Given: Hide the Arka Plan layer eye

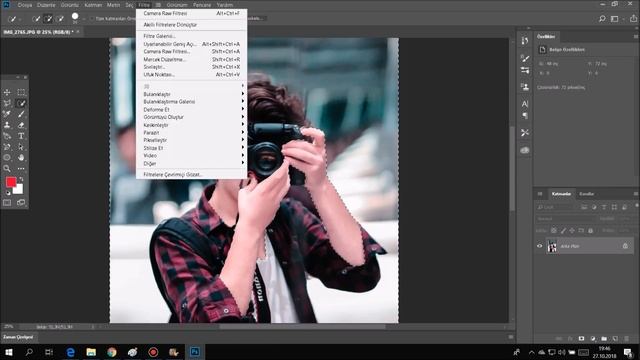Looking at the screenshot, I should click(x=540, y=246).
